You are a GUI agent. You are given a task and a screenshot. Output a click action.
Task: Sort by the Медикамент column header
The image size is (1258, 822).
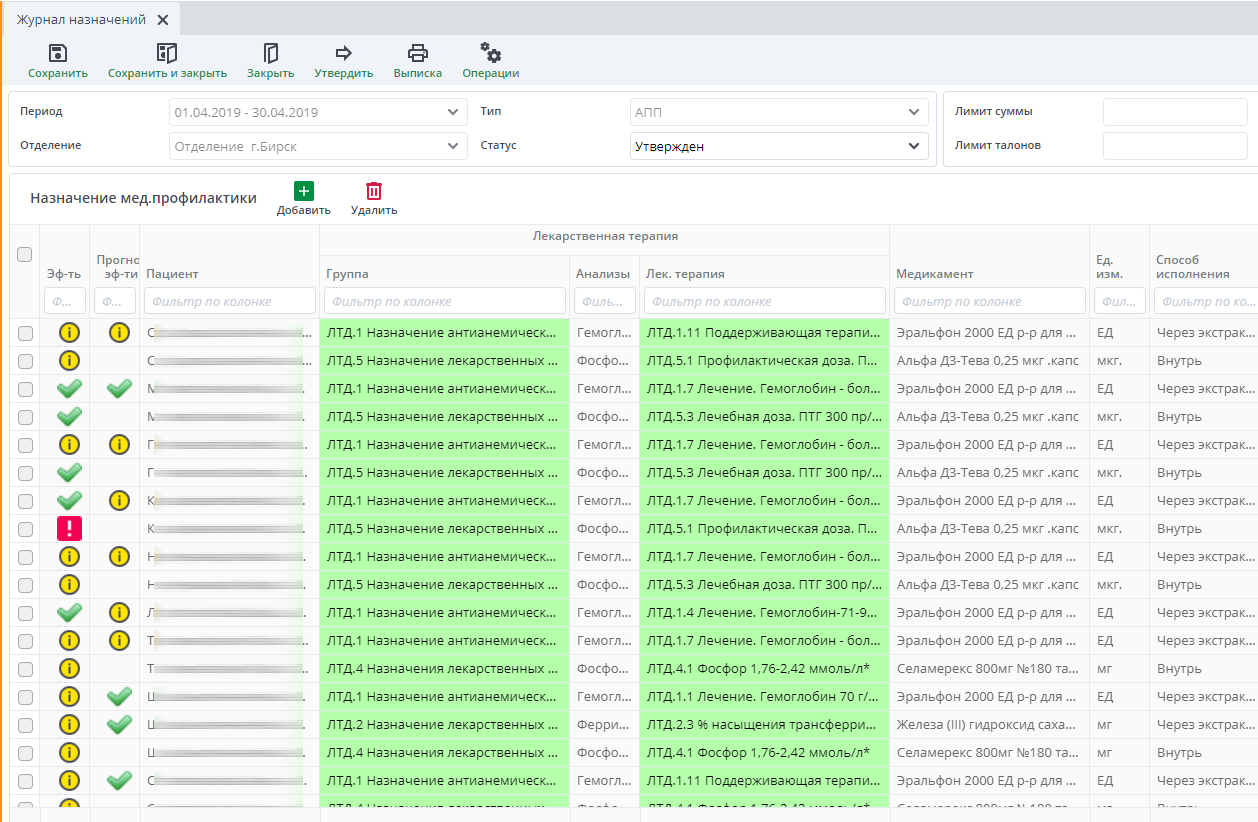click(934, 274)
